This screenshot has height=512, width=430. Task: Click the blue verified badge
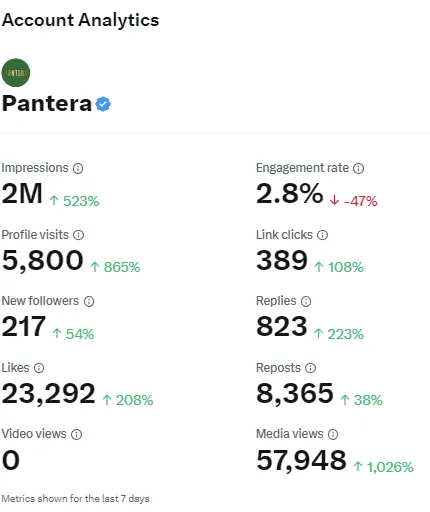103,104
